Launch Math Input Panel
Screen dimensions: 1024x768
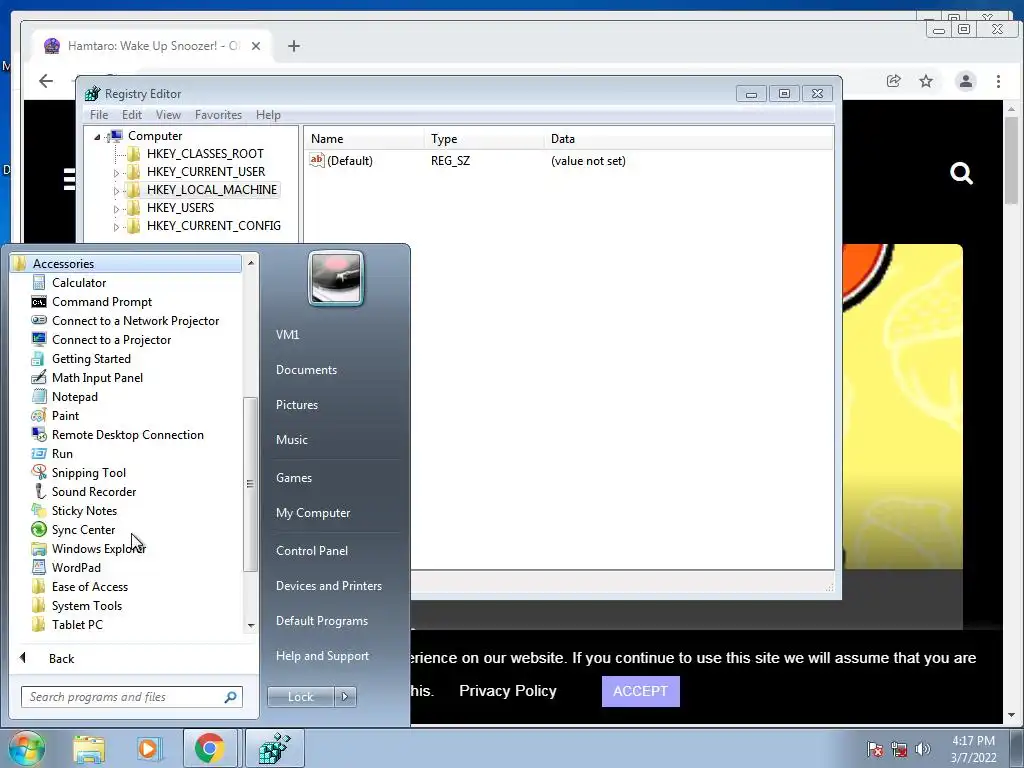(97, 377)
